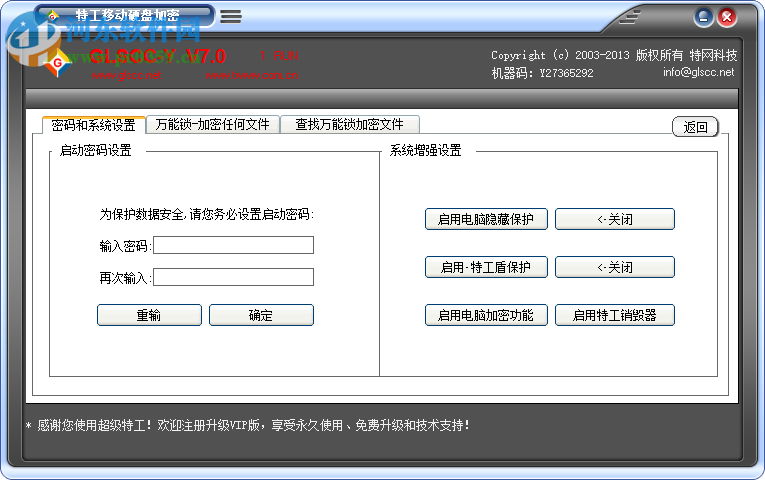The image size is (765, 480).
Task: Enable 启用电脑隐藏保护
Action: 486,219
